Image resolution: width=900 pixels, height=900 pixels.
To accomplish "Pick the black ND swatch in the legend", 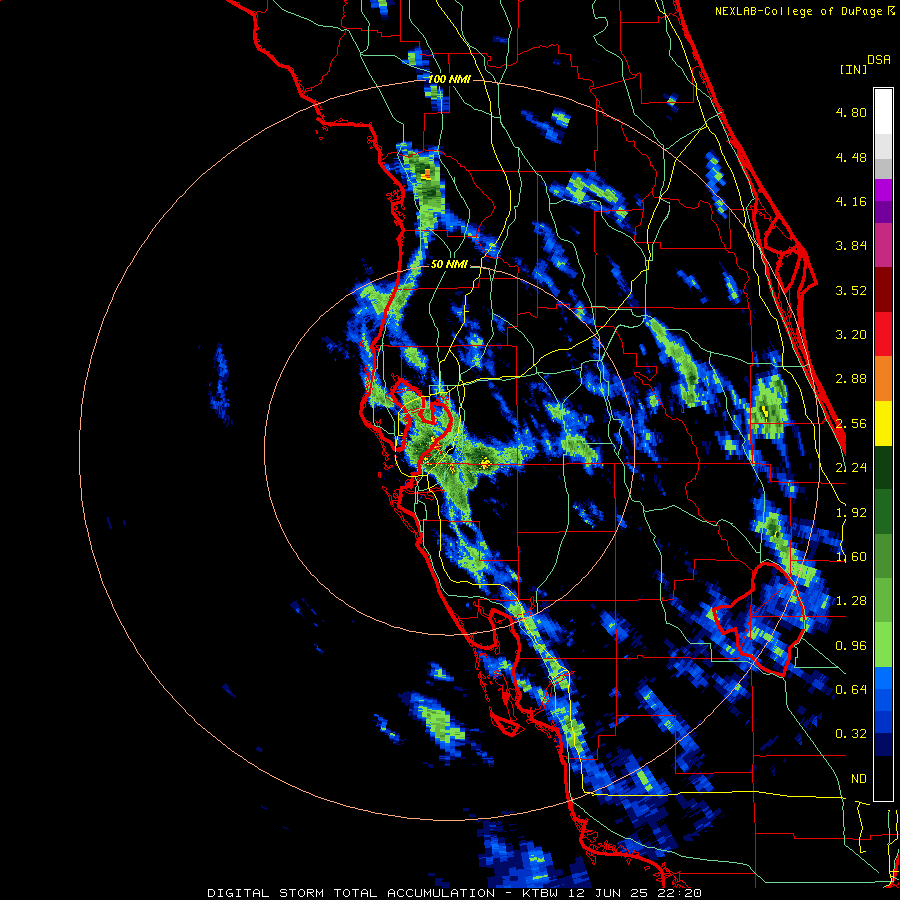I will [883, 778].
